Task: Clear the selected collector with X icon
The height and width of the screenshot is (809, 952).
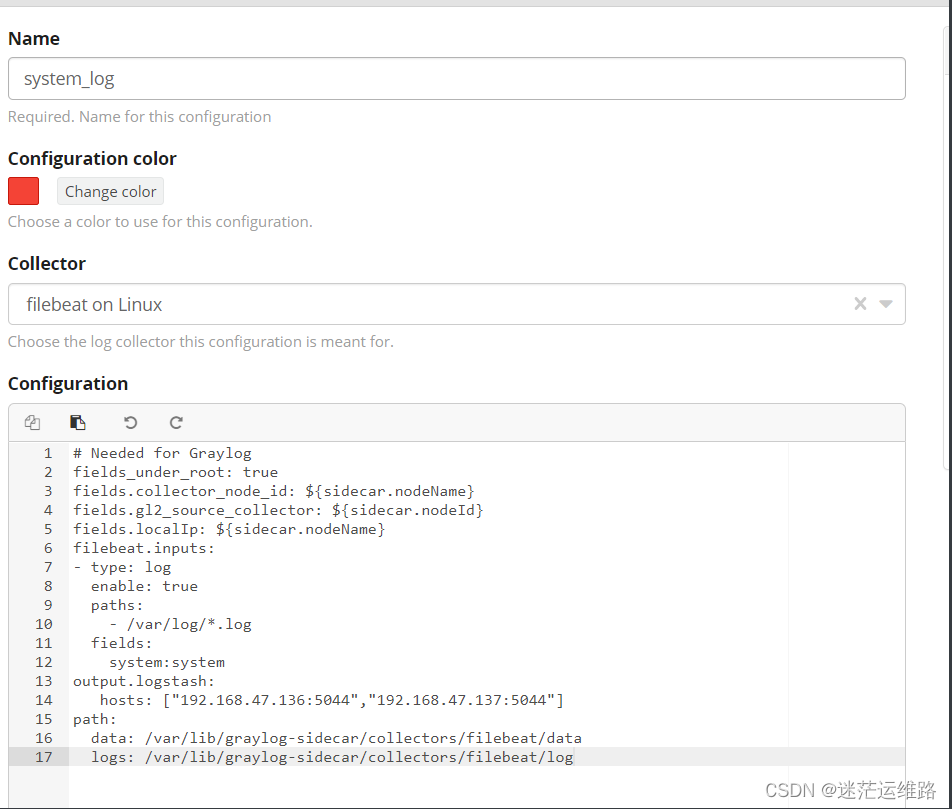Action: coord(860,304)
